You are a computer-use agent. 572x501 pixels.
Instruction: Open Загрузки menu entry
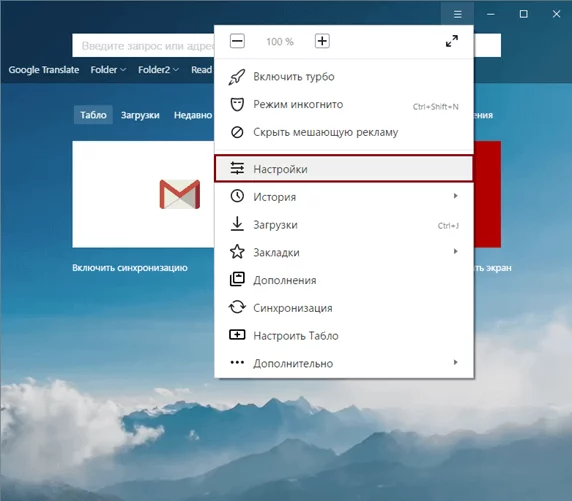[344, 224]
